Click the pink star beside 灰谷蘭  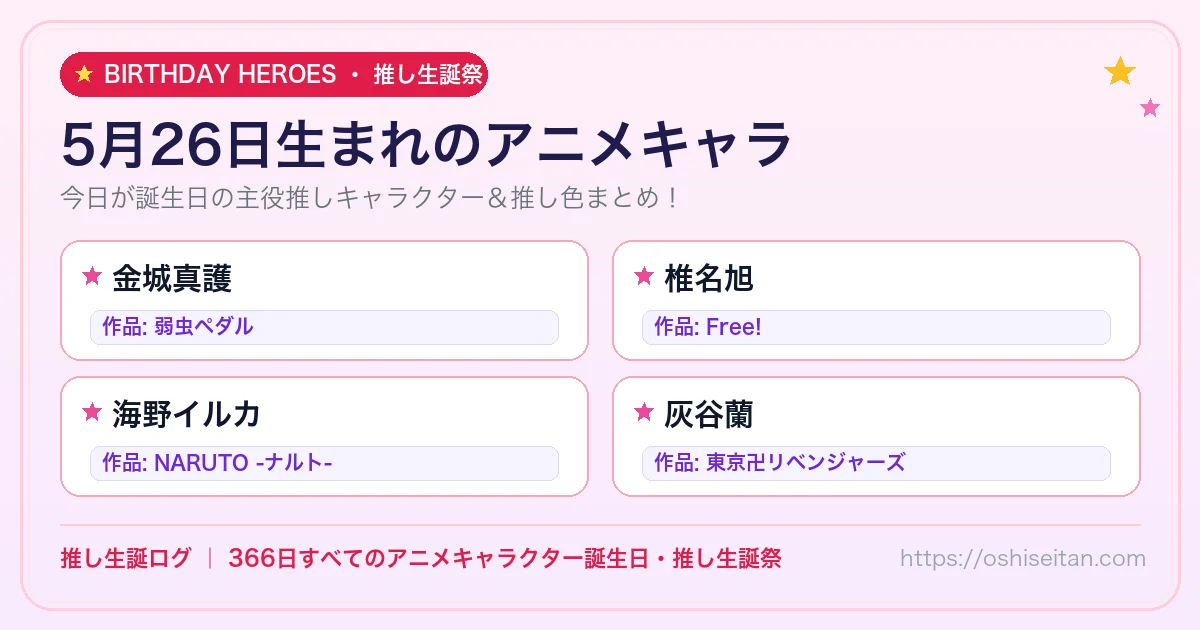click(x=644, y=412)
